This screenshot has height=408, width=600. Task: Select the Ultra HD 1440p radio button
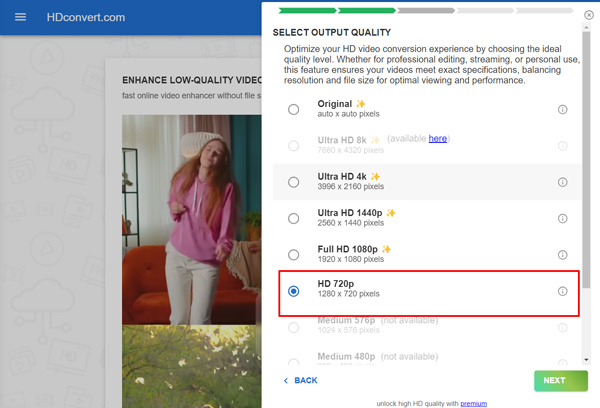tap(293, 219)
